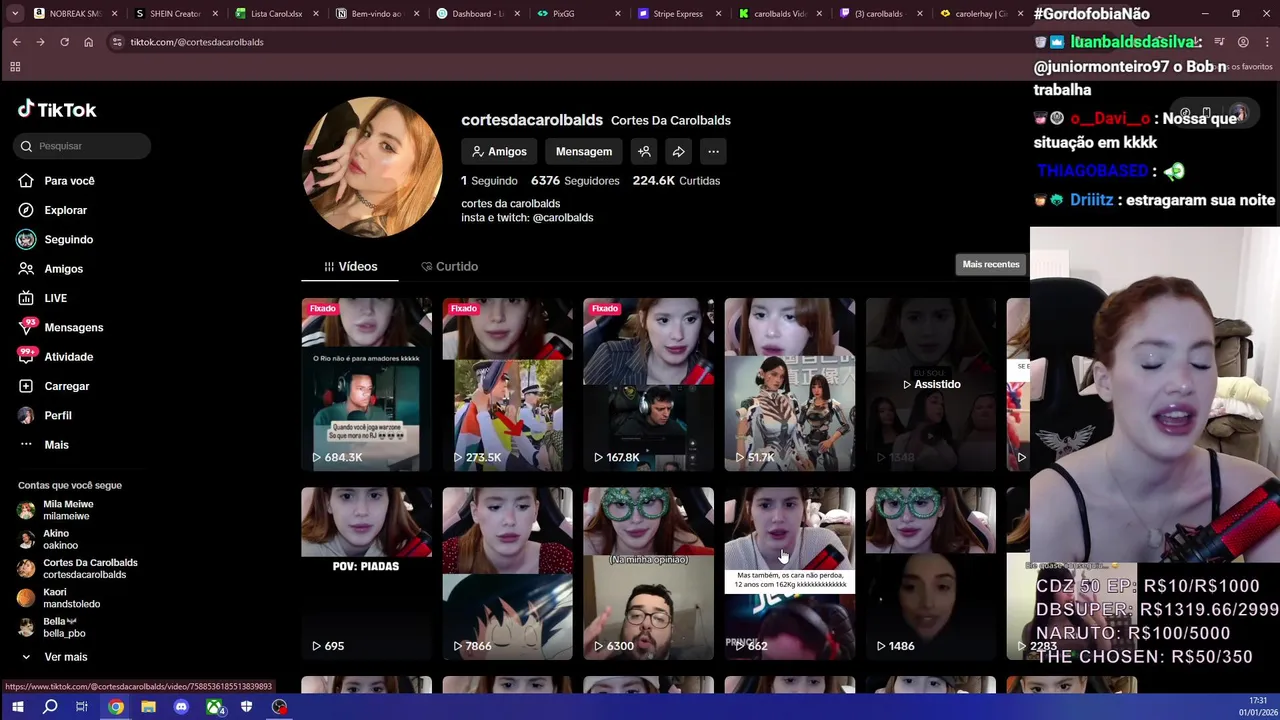Click the Amigos button on the profile
Image resolution: width=1280 pixels, height=720 pixels.
pyautogui.click(x=499, y=152)
